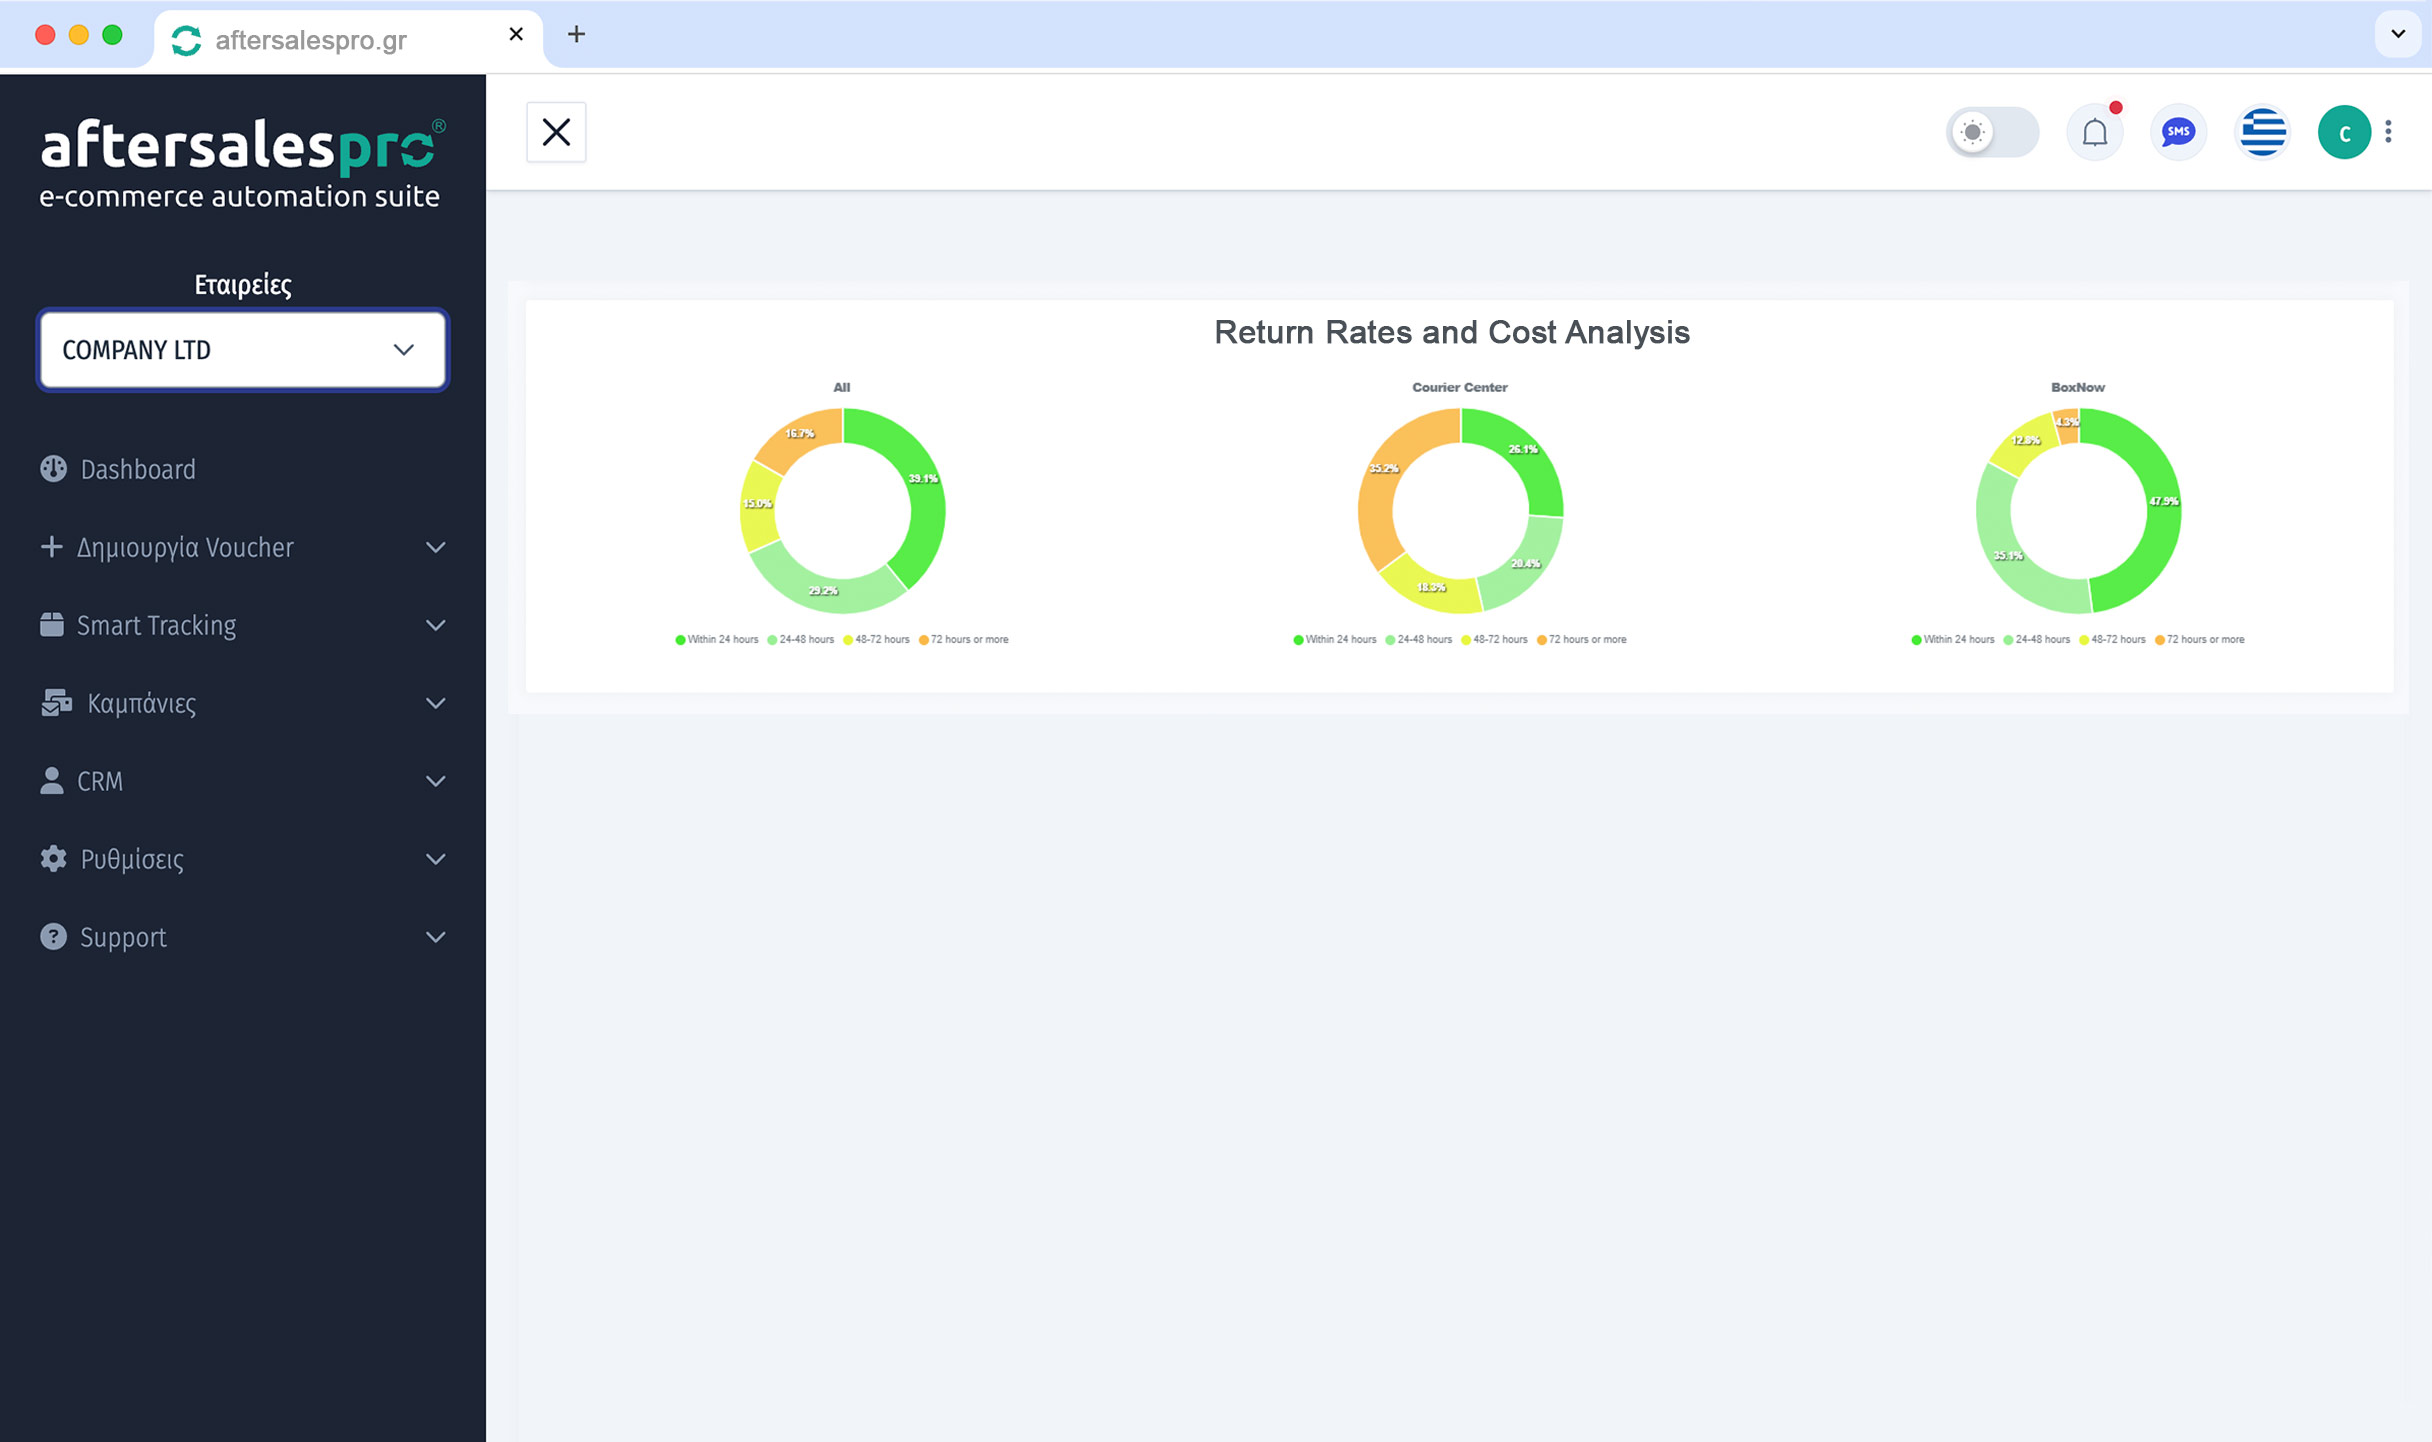The image size is (2432, 1442).
Task: Switch to the aftersalespro.gr browser tab
Action: tap(348, 39)
